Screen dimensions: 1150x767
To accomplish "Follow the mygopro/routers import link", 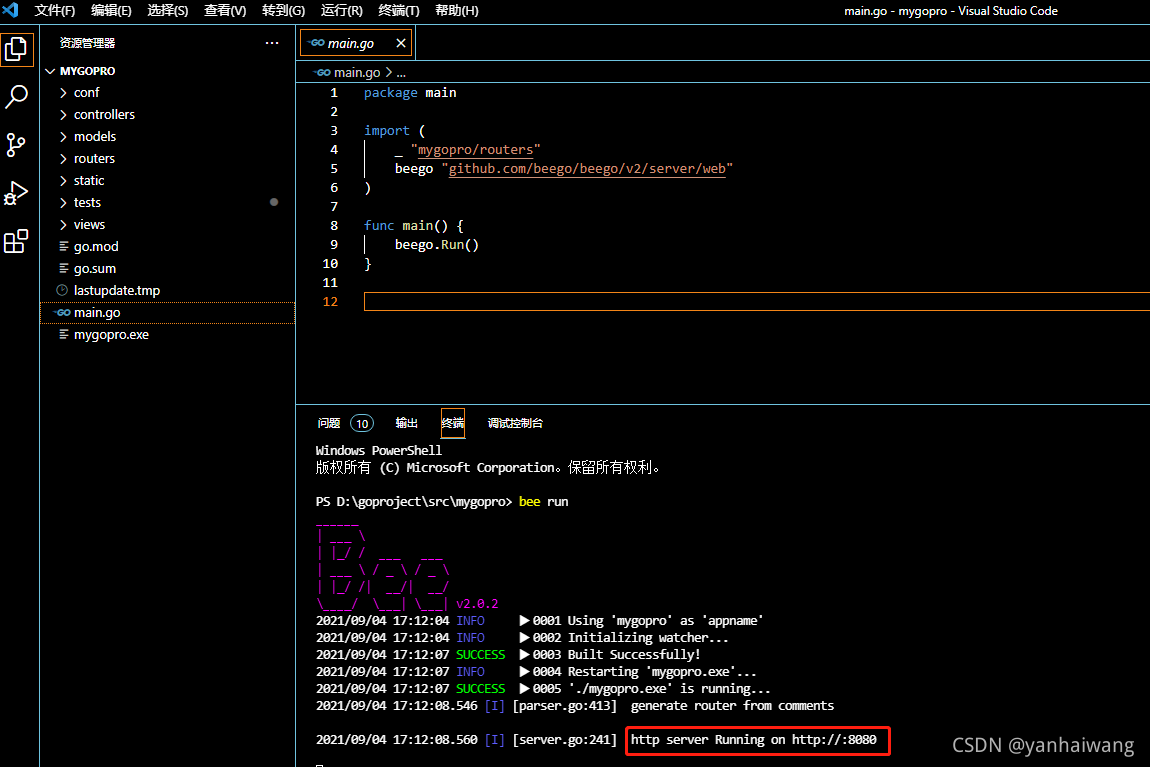I will pyautogui.click(x=476, y=149).
